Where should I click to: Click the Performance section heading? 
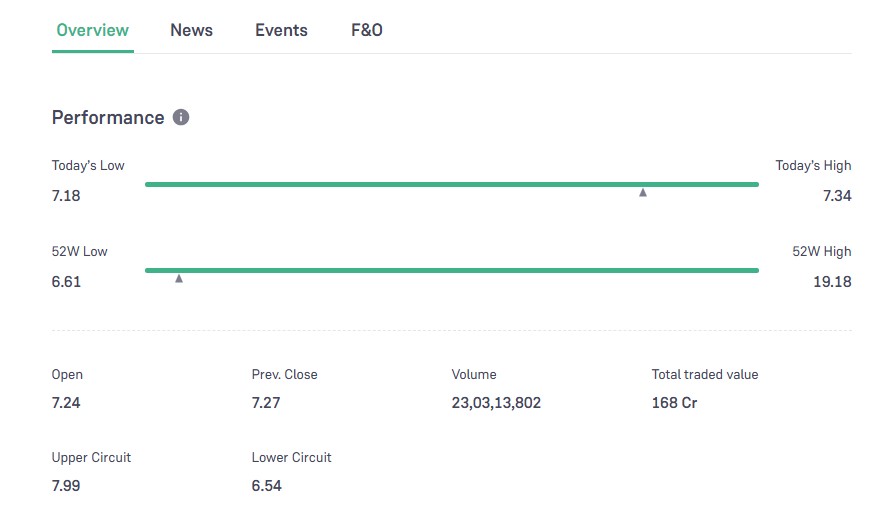click(x=108, y=117)
